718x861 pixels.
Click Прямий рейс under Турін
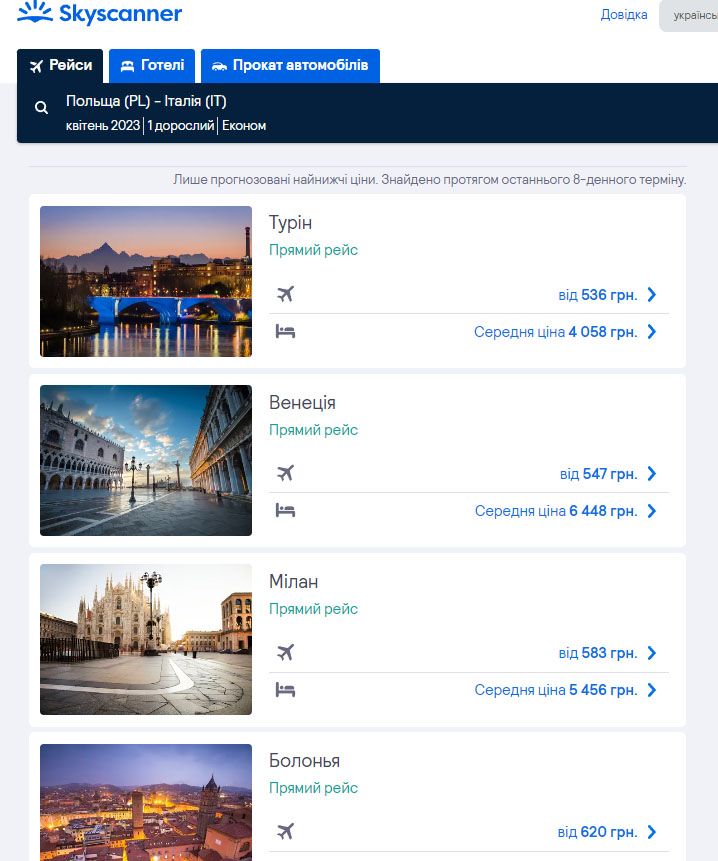(x=313, y=250)
